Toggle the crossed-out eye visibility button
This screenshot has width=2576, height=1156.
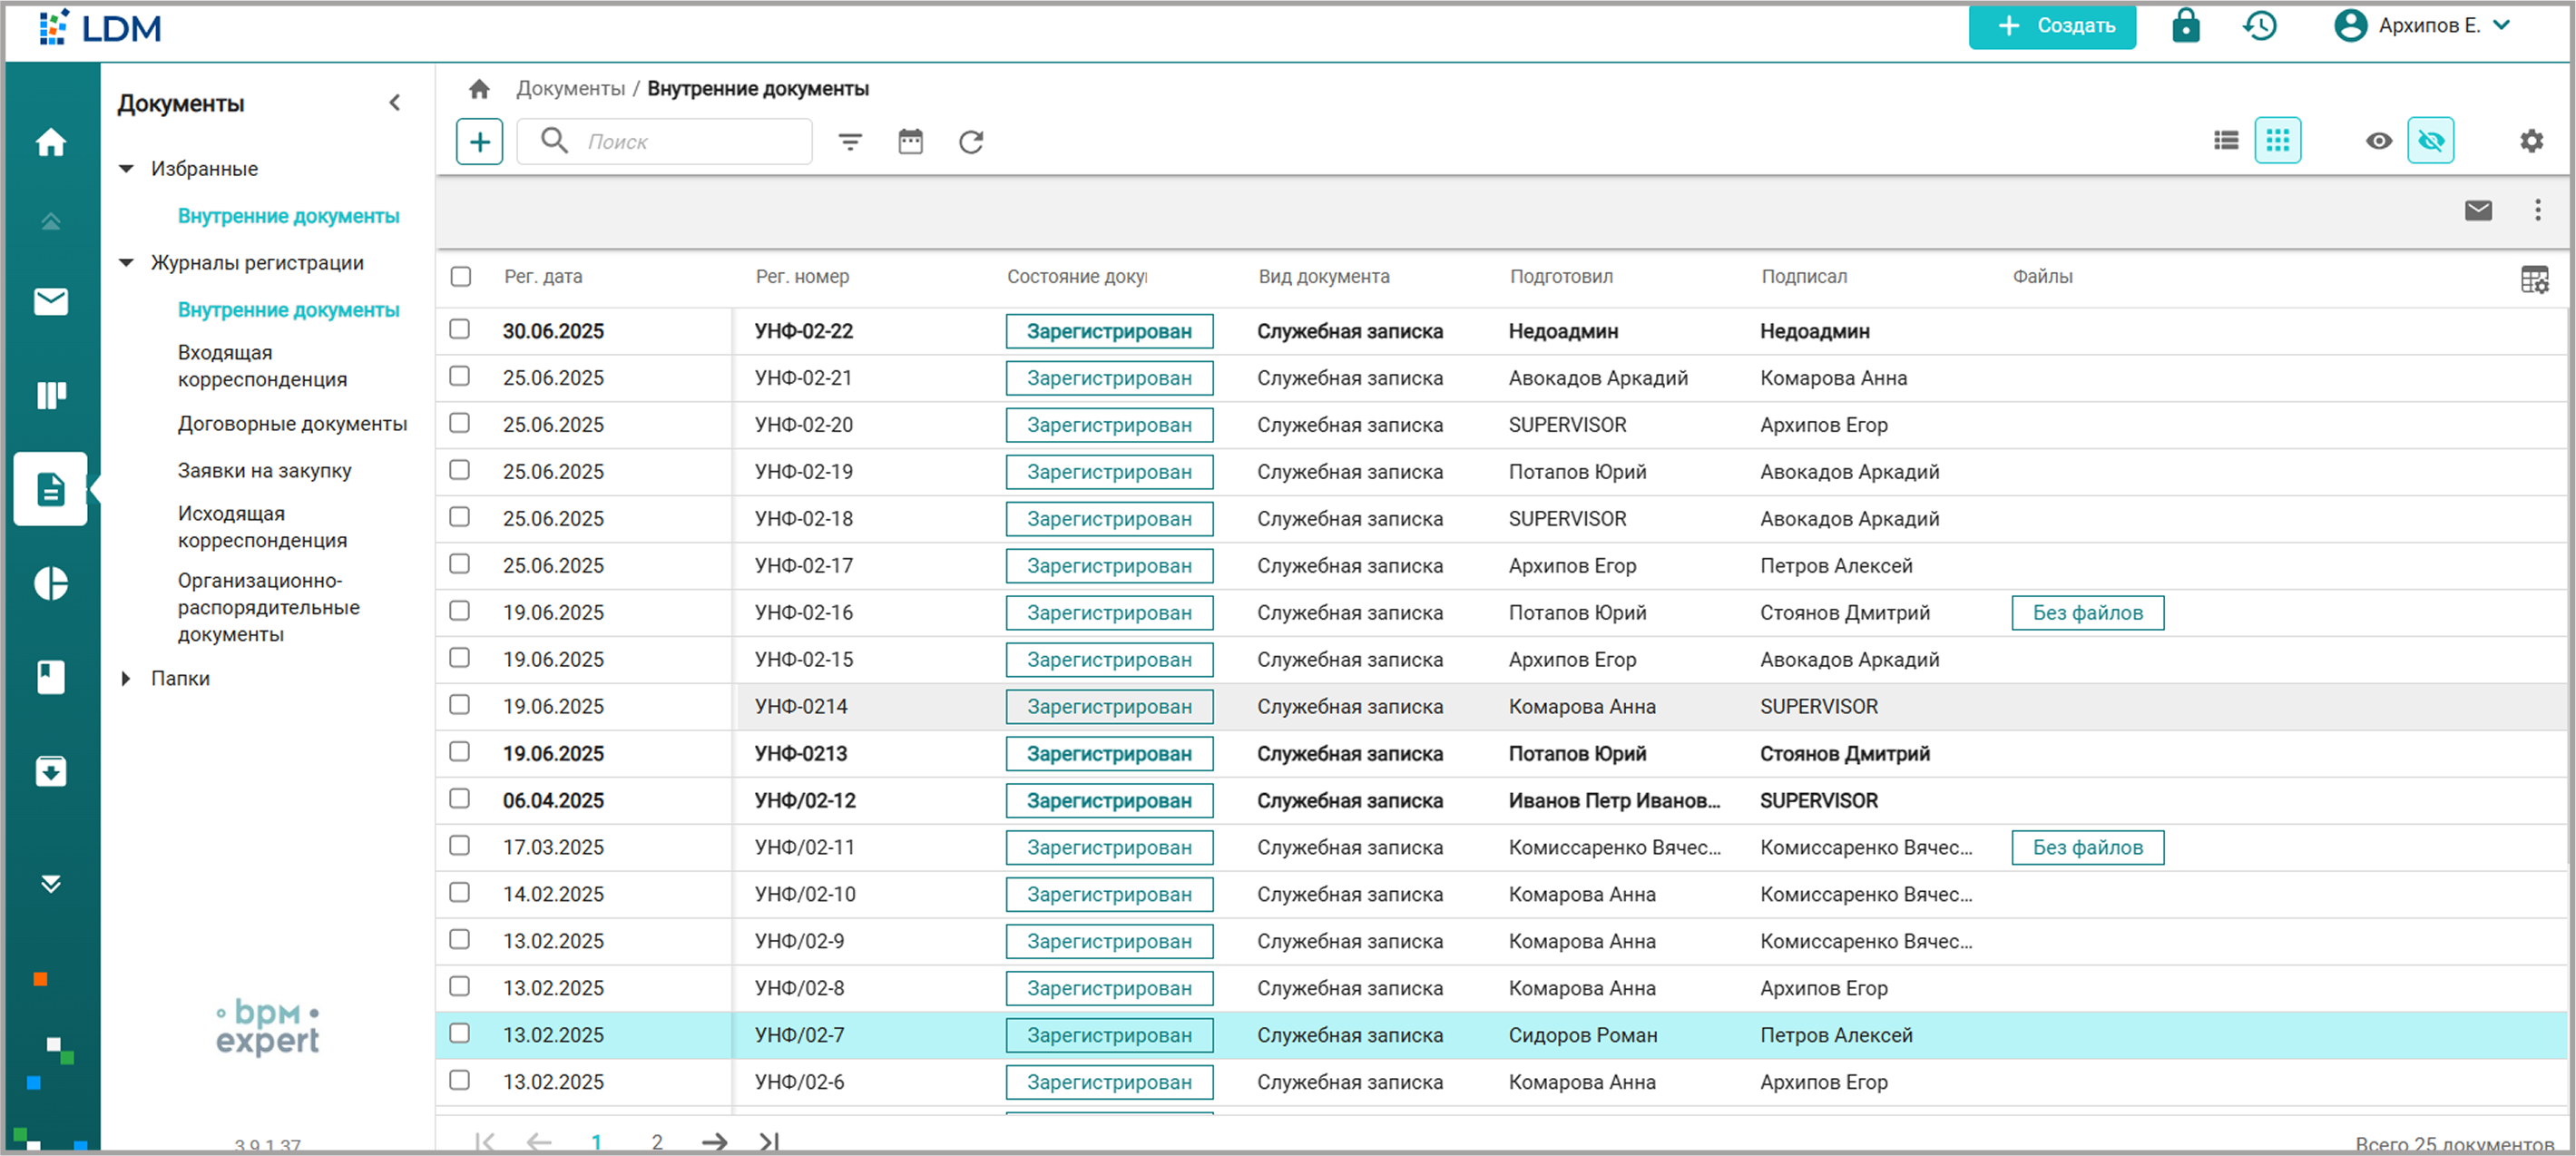point(2431,141)
